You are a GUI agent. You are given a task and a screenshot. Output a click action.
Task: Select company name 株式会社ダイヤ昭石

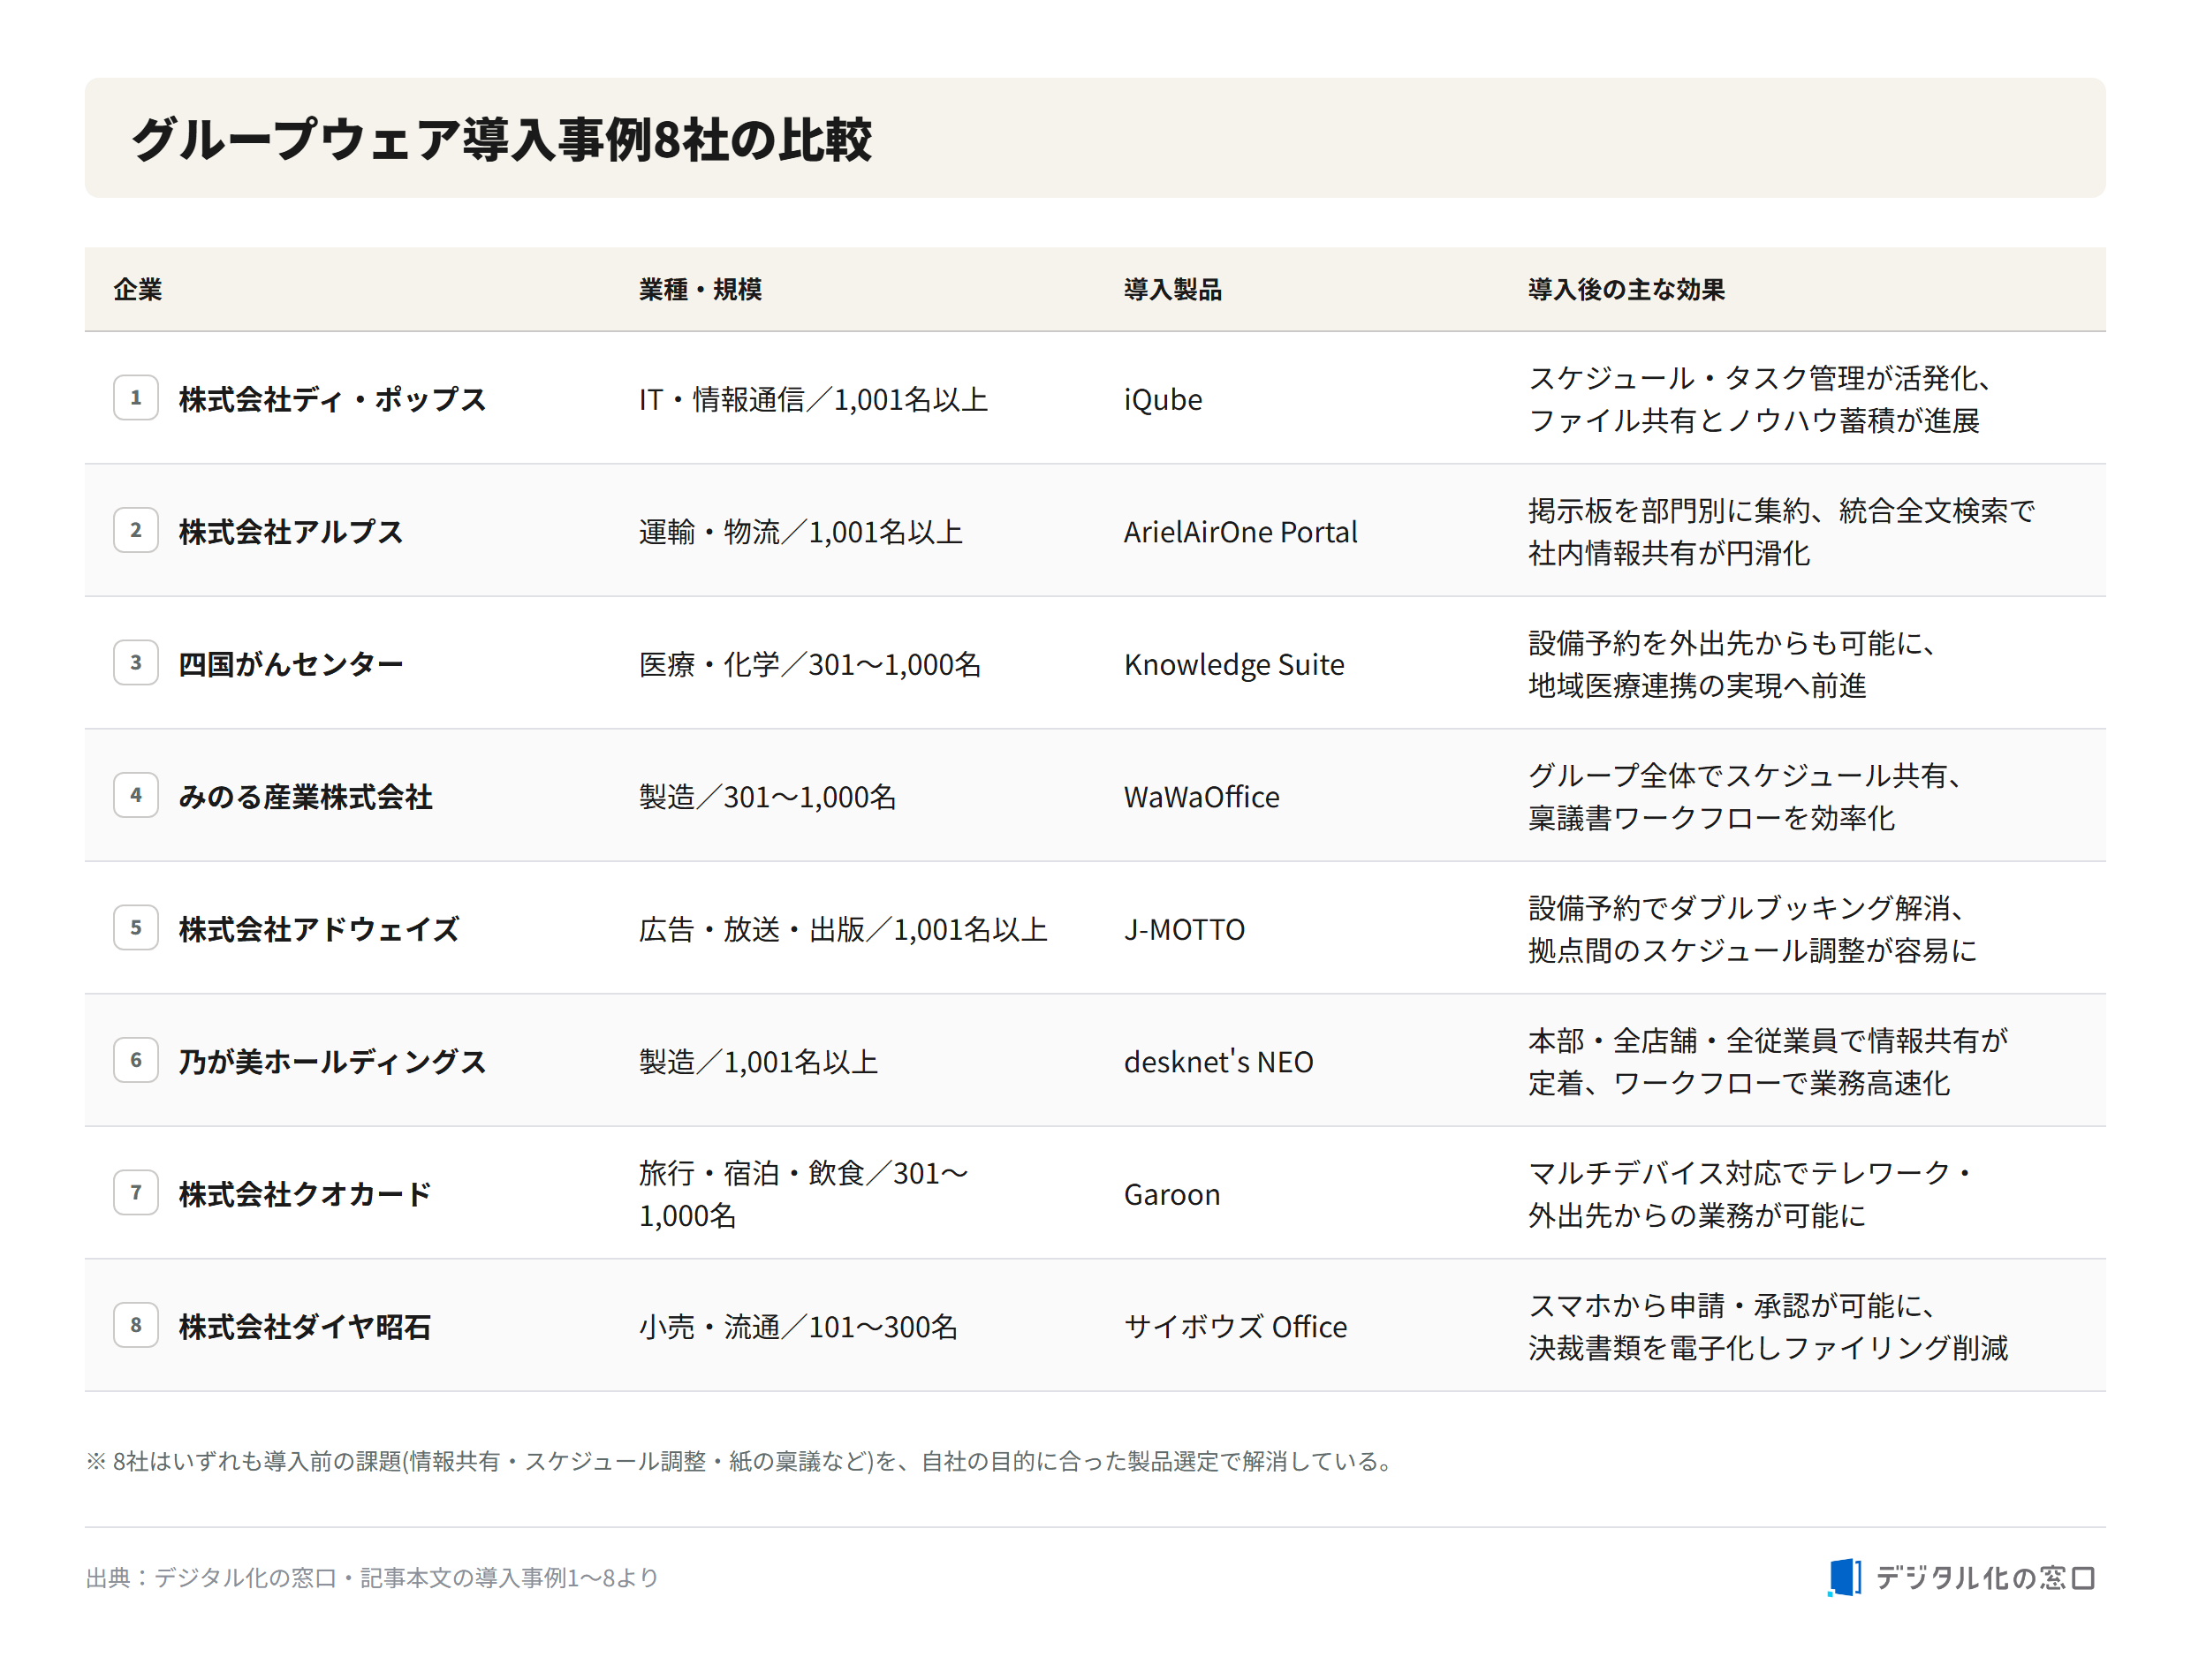[x=305, y=1326]
